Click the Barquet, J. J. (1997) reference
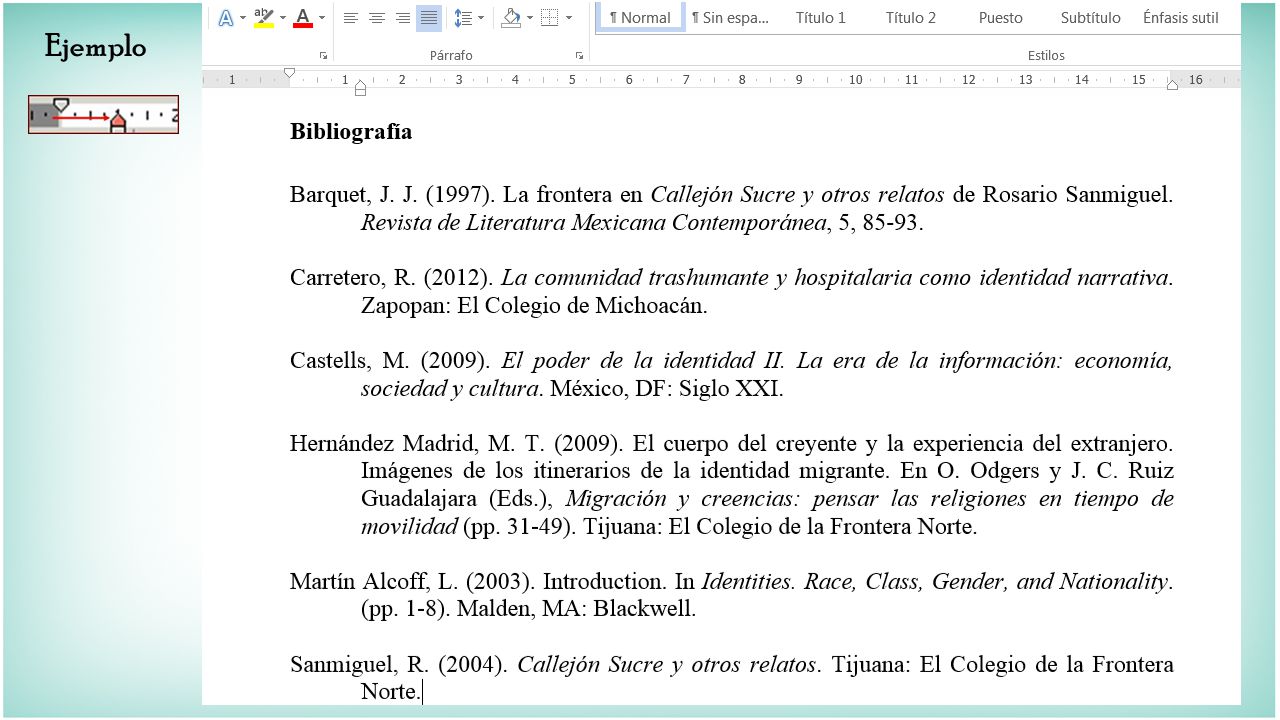The image size is (1280, 720). [x=732, y=208]
